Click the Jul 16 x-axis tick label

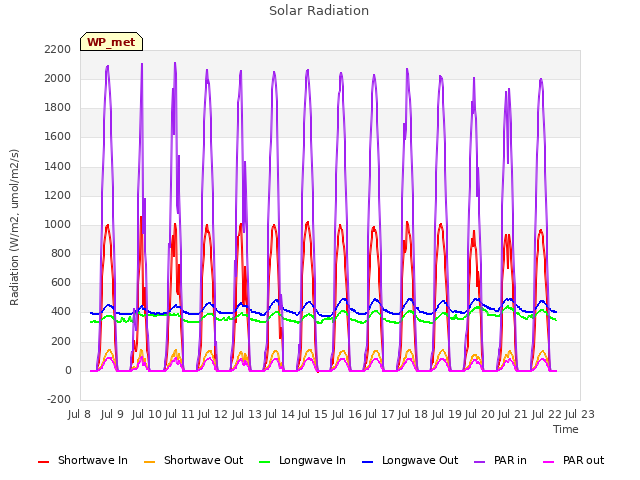click(346, 414)
